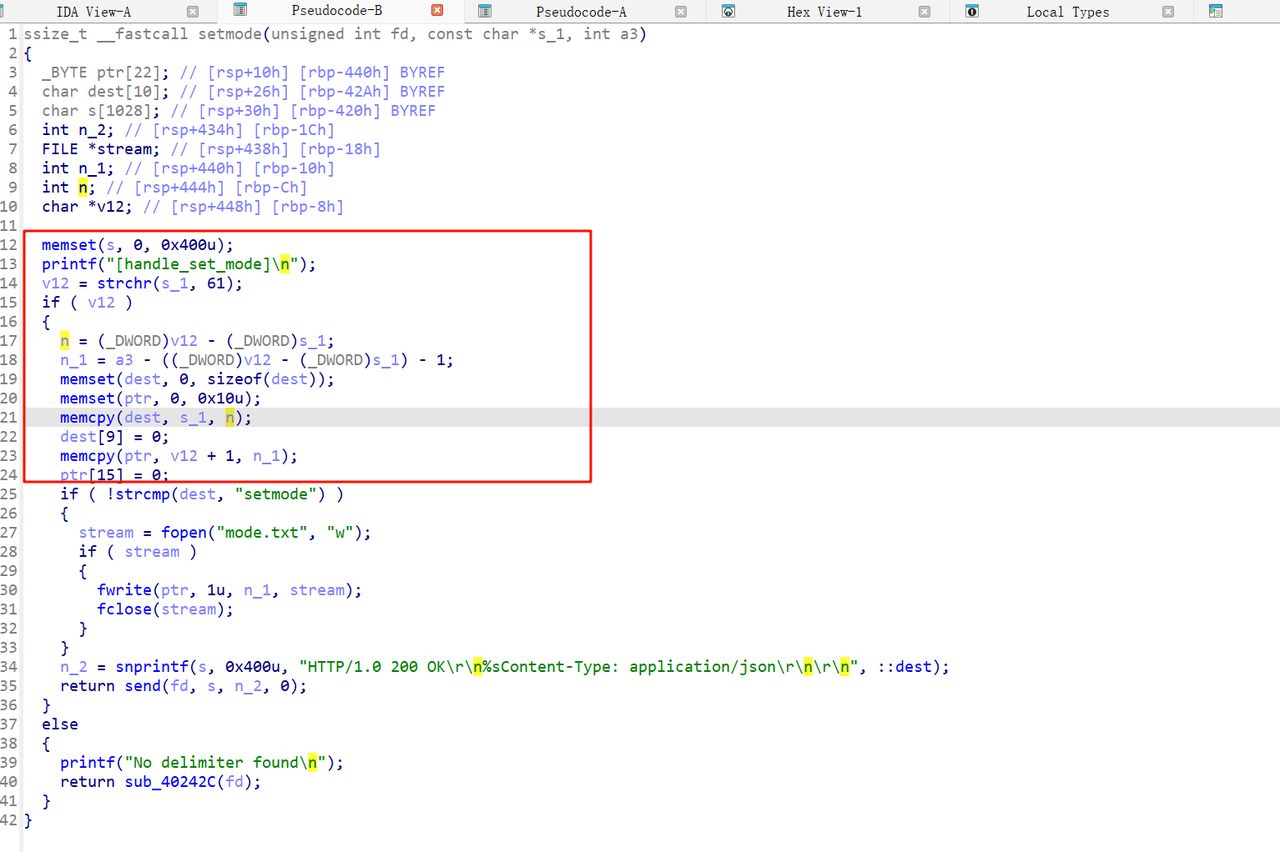Click the Hex View-1 tab icon

pyautogui.click(x=729, y=12)
